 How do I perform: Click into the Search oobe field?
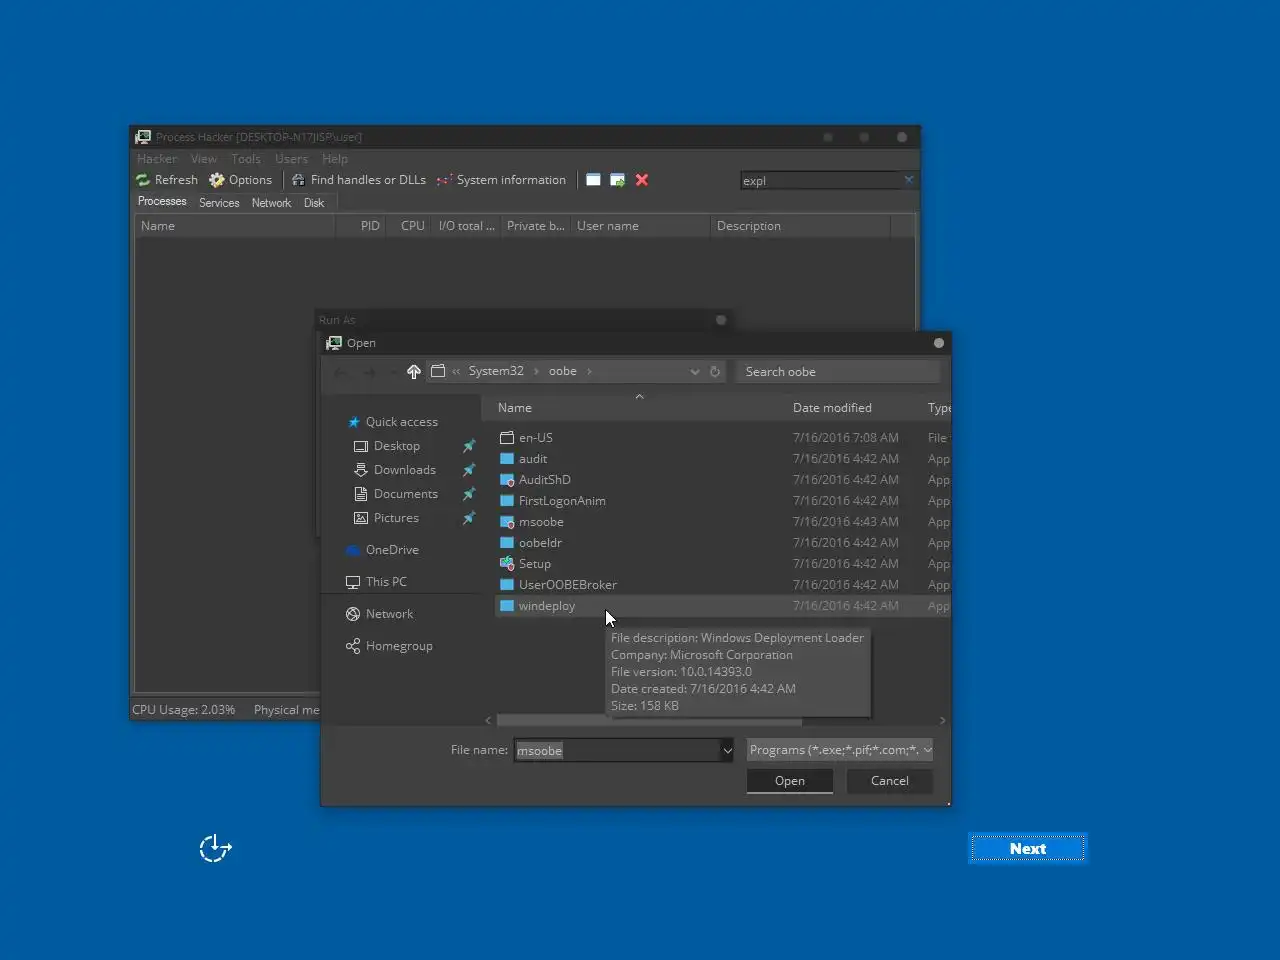(x=838, y=372)
